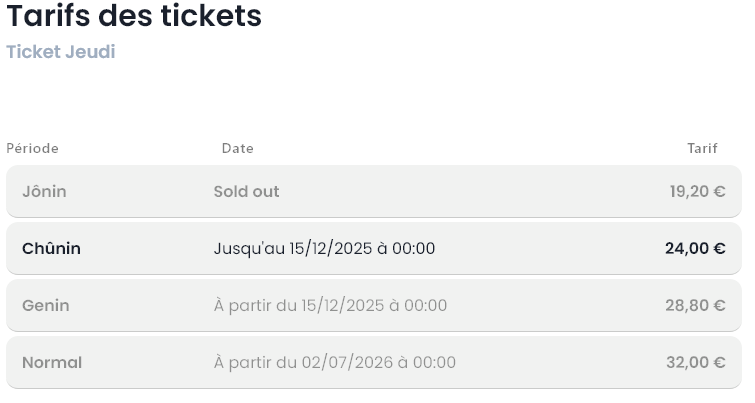This screenshot has height=403, width=755.
Task: Click the 'Sold out' status text
Action: coord(246,191)
